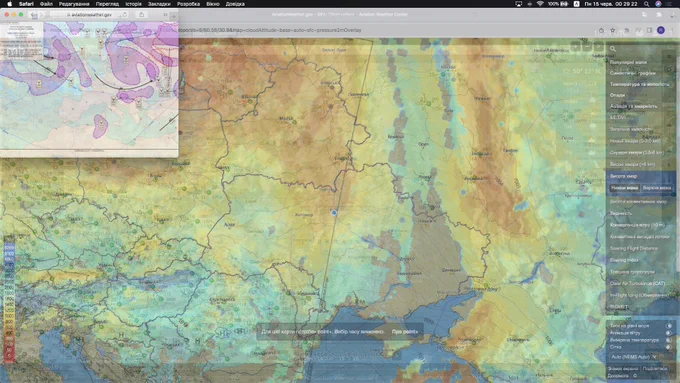Viewport: 680px width, 383px height.
Task: Open Auto (NEMS Auto) model dropdown
Action: (634, 357)
